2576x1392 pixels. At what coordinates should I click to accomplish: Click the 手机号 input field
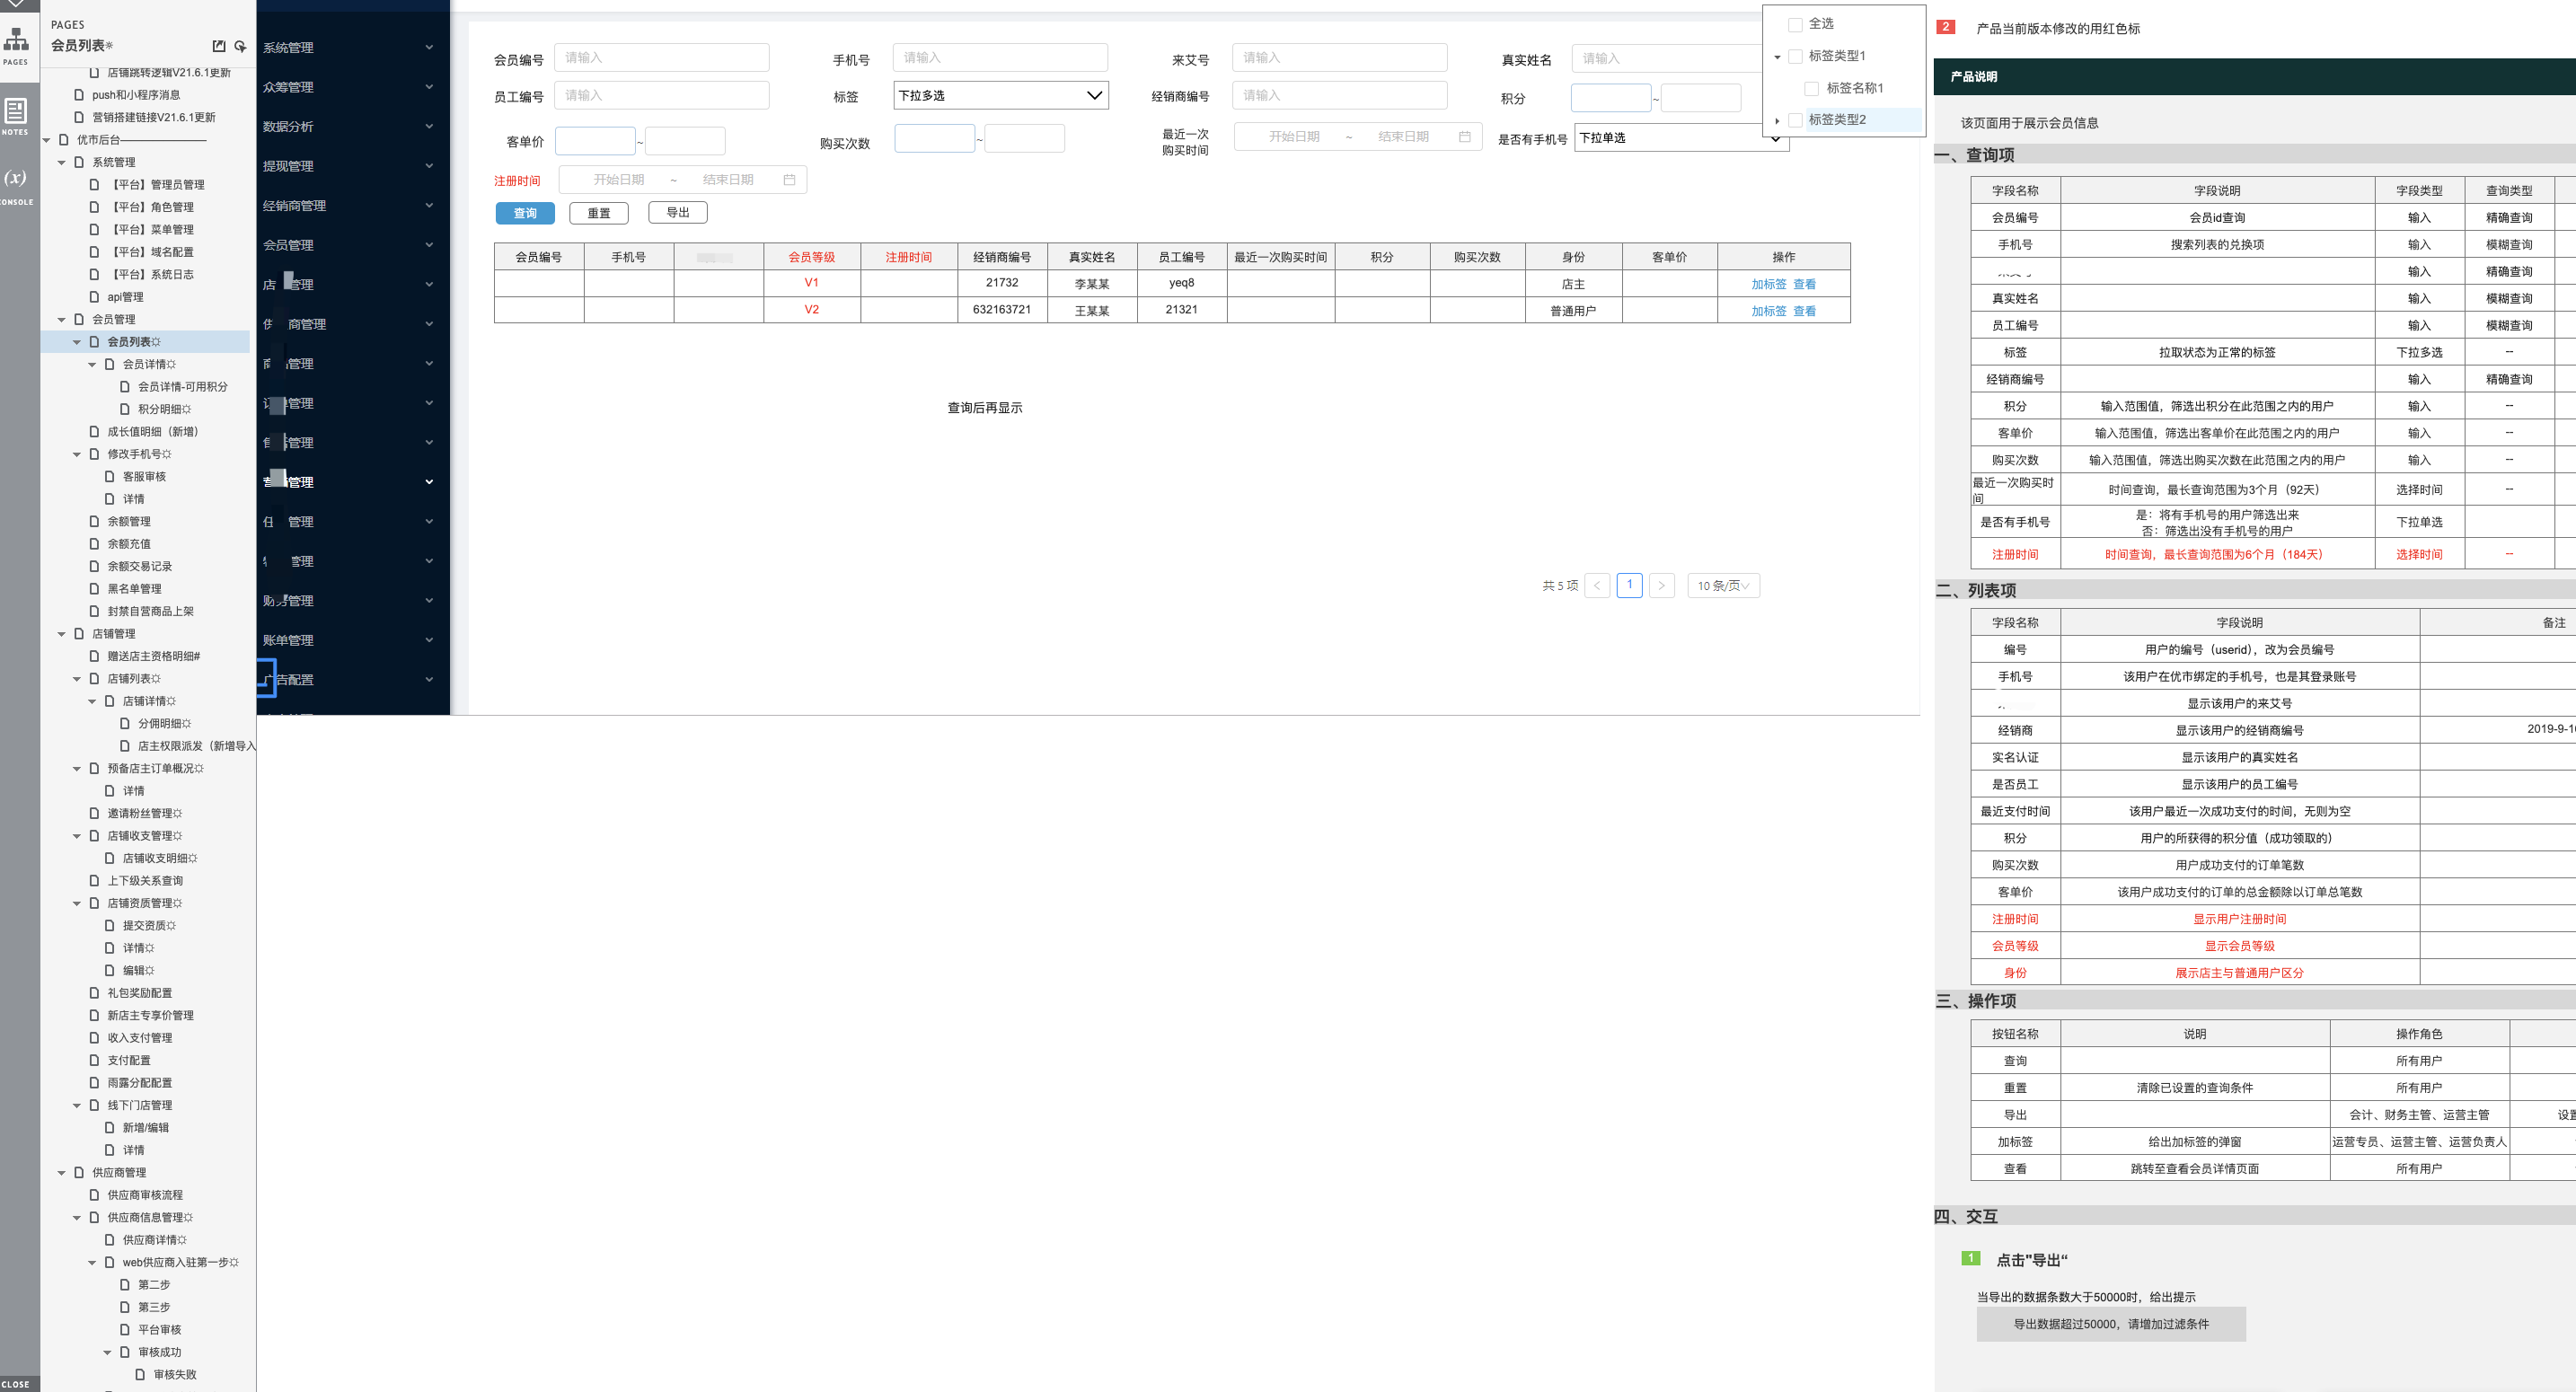pyautogui.click(x=1000, y=58)
